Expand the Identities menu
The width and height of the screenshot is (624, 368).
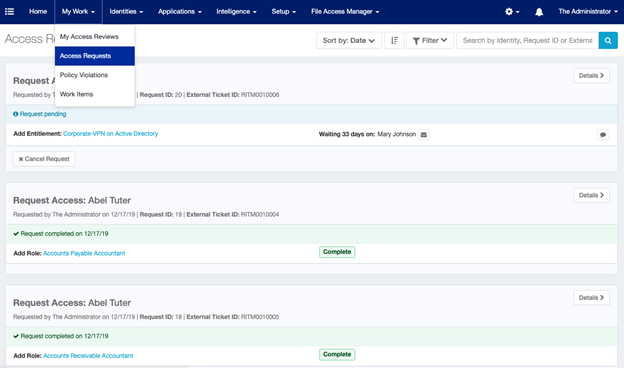[126, 12]
